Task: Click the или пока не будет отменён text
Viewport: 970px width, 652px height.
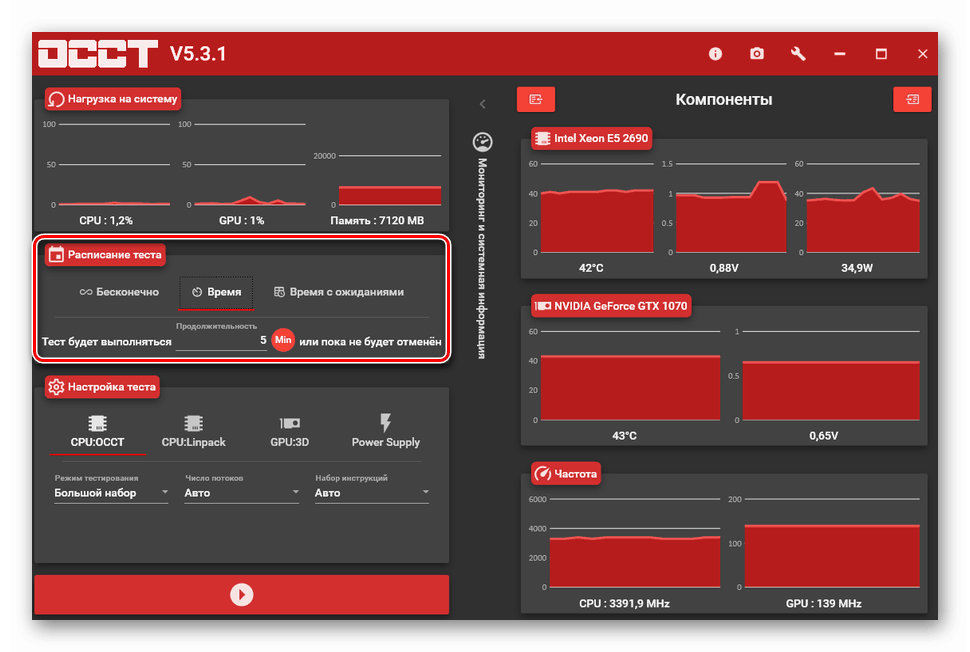Action: (371, 342)
